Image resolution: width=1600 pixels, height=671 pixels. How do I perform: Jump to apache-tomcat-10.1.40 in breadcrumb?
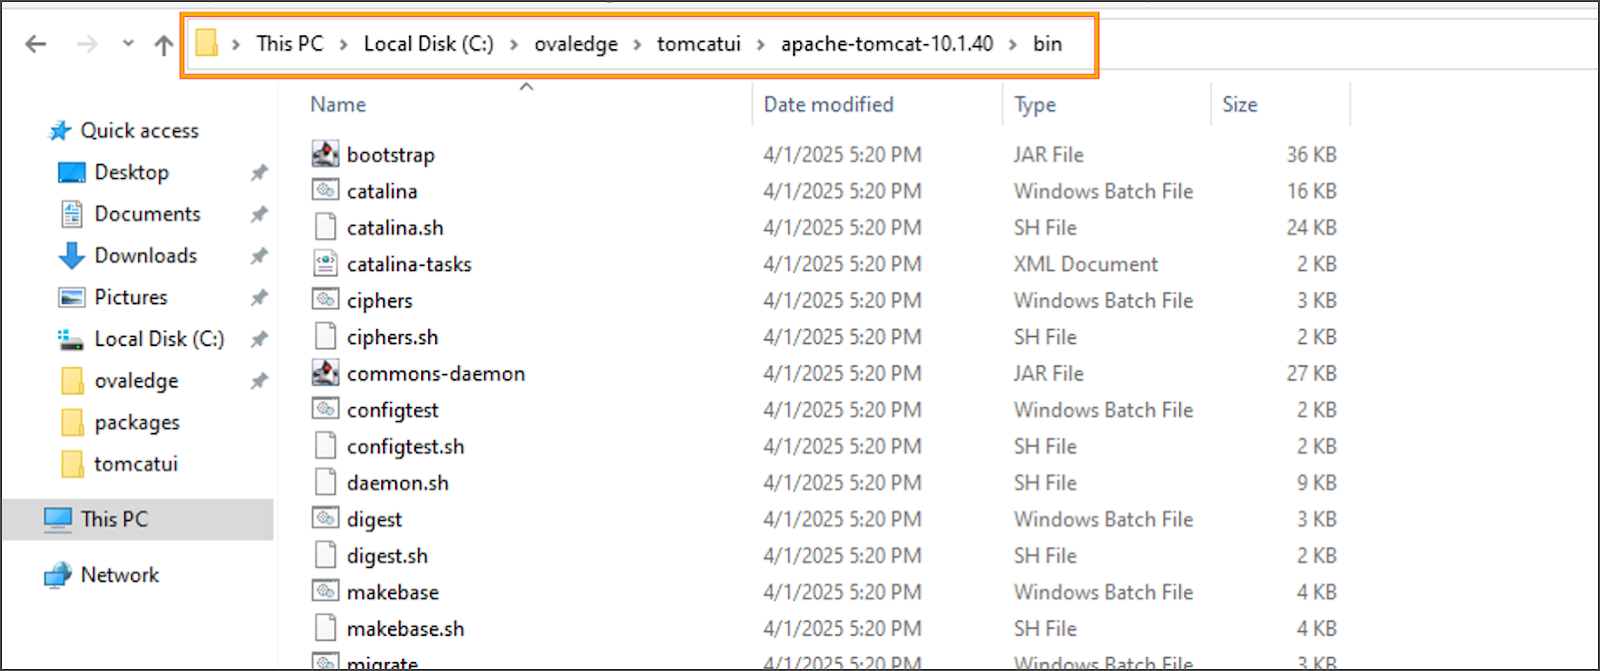(887, 44)
